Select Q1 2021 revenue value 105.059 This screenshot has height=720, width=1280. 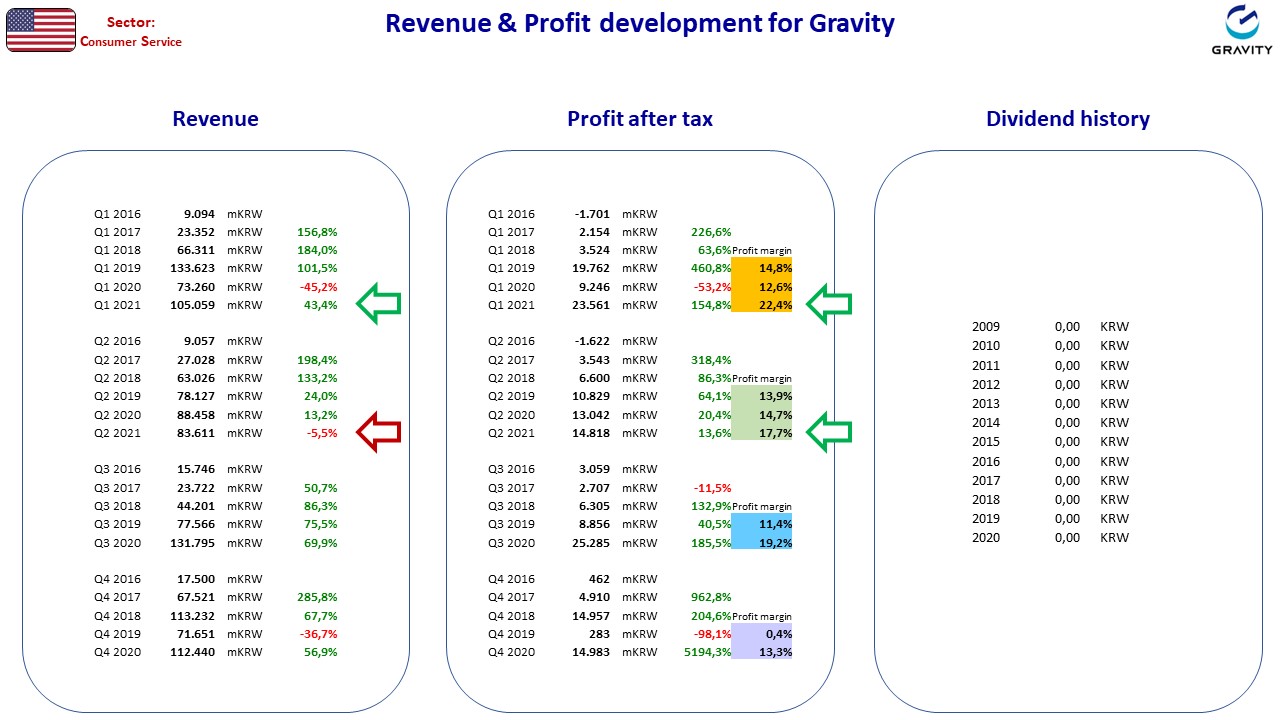[193, 305]
